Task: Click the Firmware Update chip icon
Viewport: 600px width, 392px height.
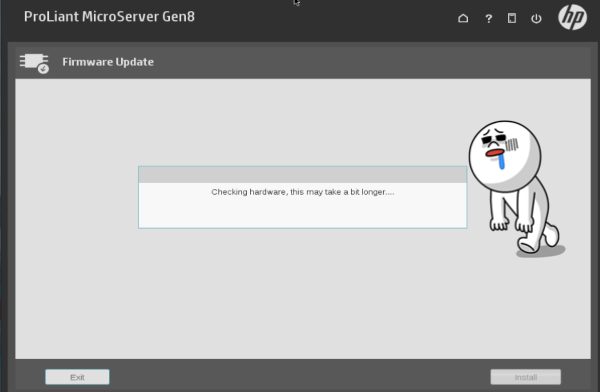Action: coord(34,63)
